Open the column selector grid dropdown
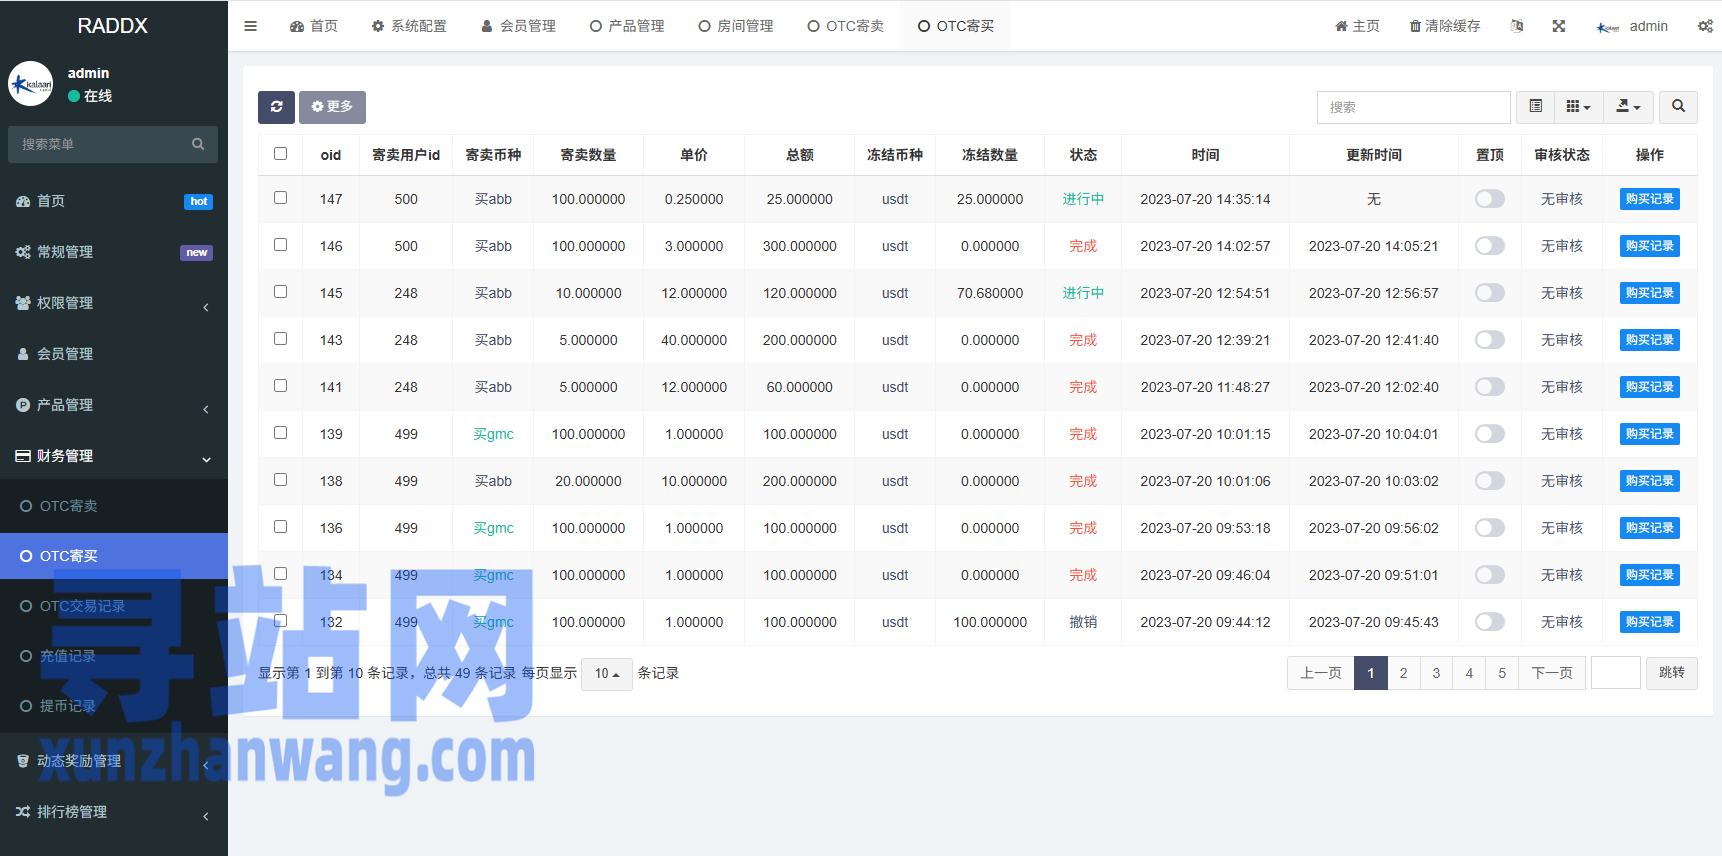 (1578, 107)
